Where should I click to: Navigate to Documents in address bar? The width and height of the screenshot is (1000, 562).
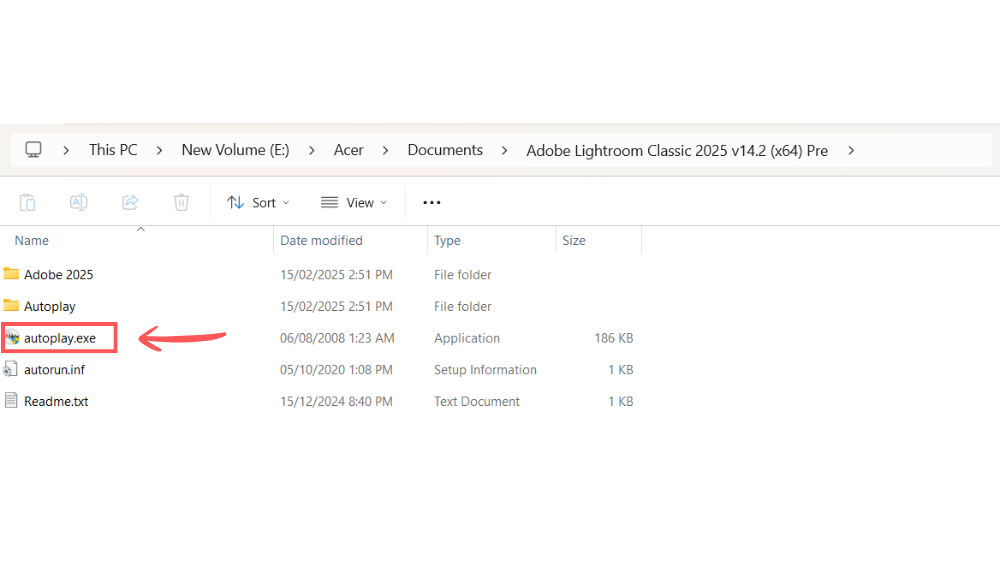coord(445,150)
